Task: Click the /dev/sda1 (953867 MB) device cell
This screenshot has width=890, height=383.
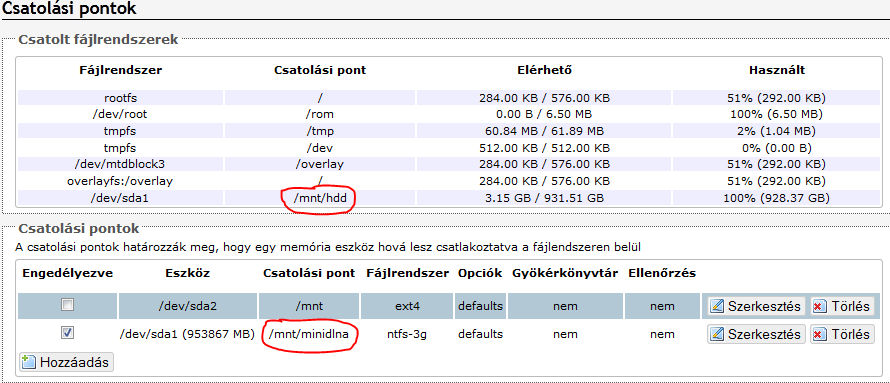Action: [188, 334]
